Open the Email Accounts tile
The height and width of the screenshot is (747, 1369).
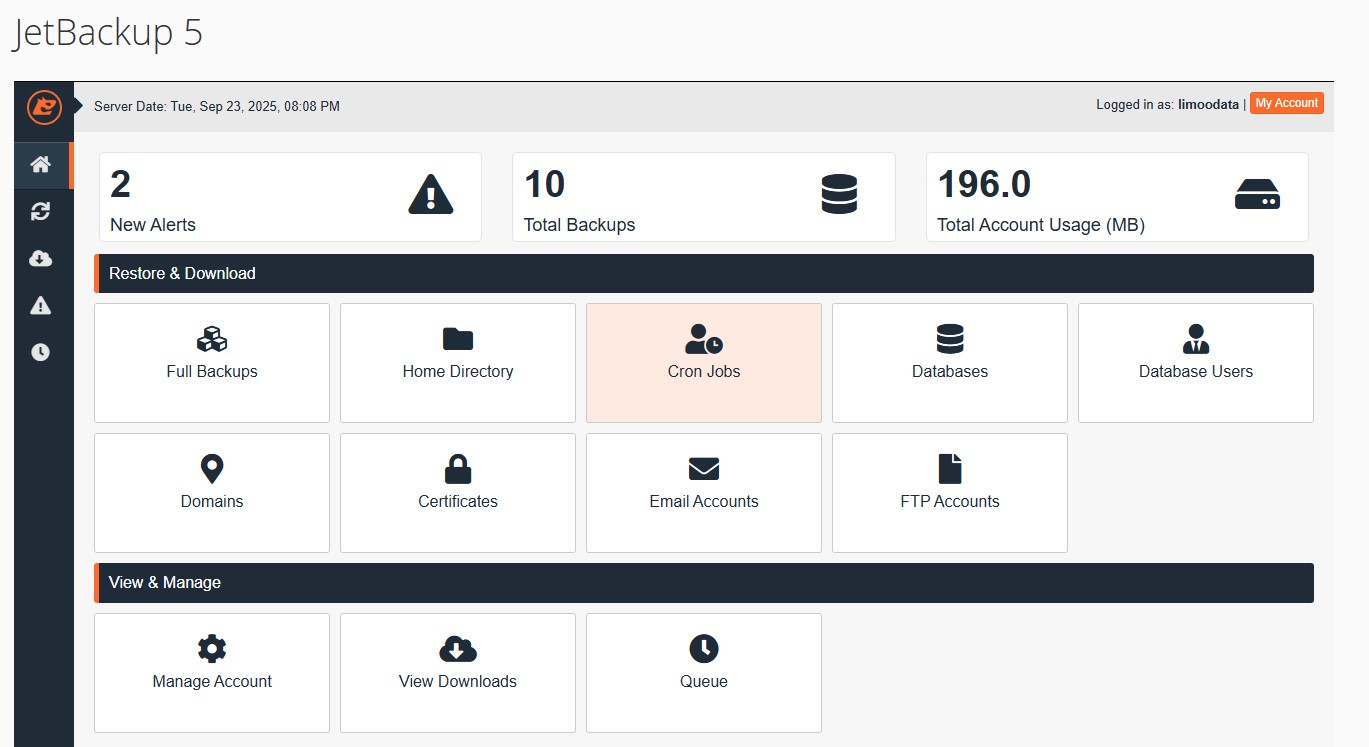(704, 492)
